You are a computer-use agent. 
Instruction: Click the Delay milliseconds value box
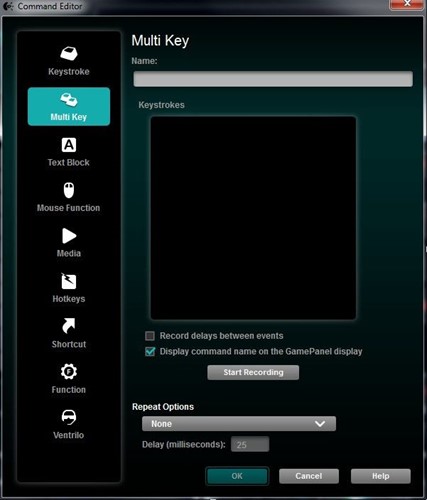250,444
